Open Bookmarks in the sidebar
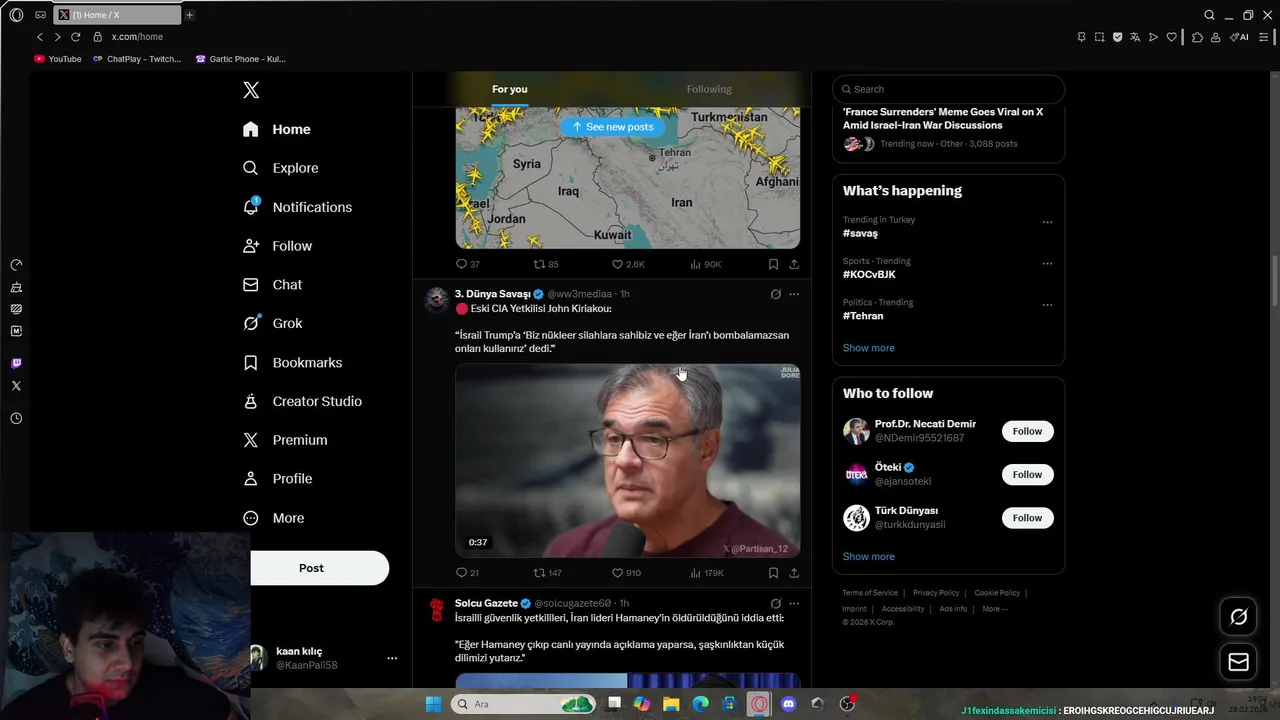The width and height of the screenshot is (1280, 720). coord(293,362)
